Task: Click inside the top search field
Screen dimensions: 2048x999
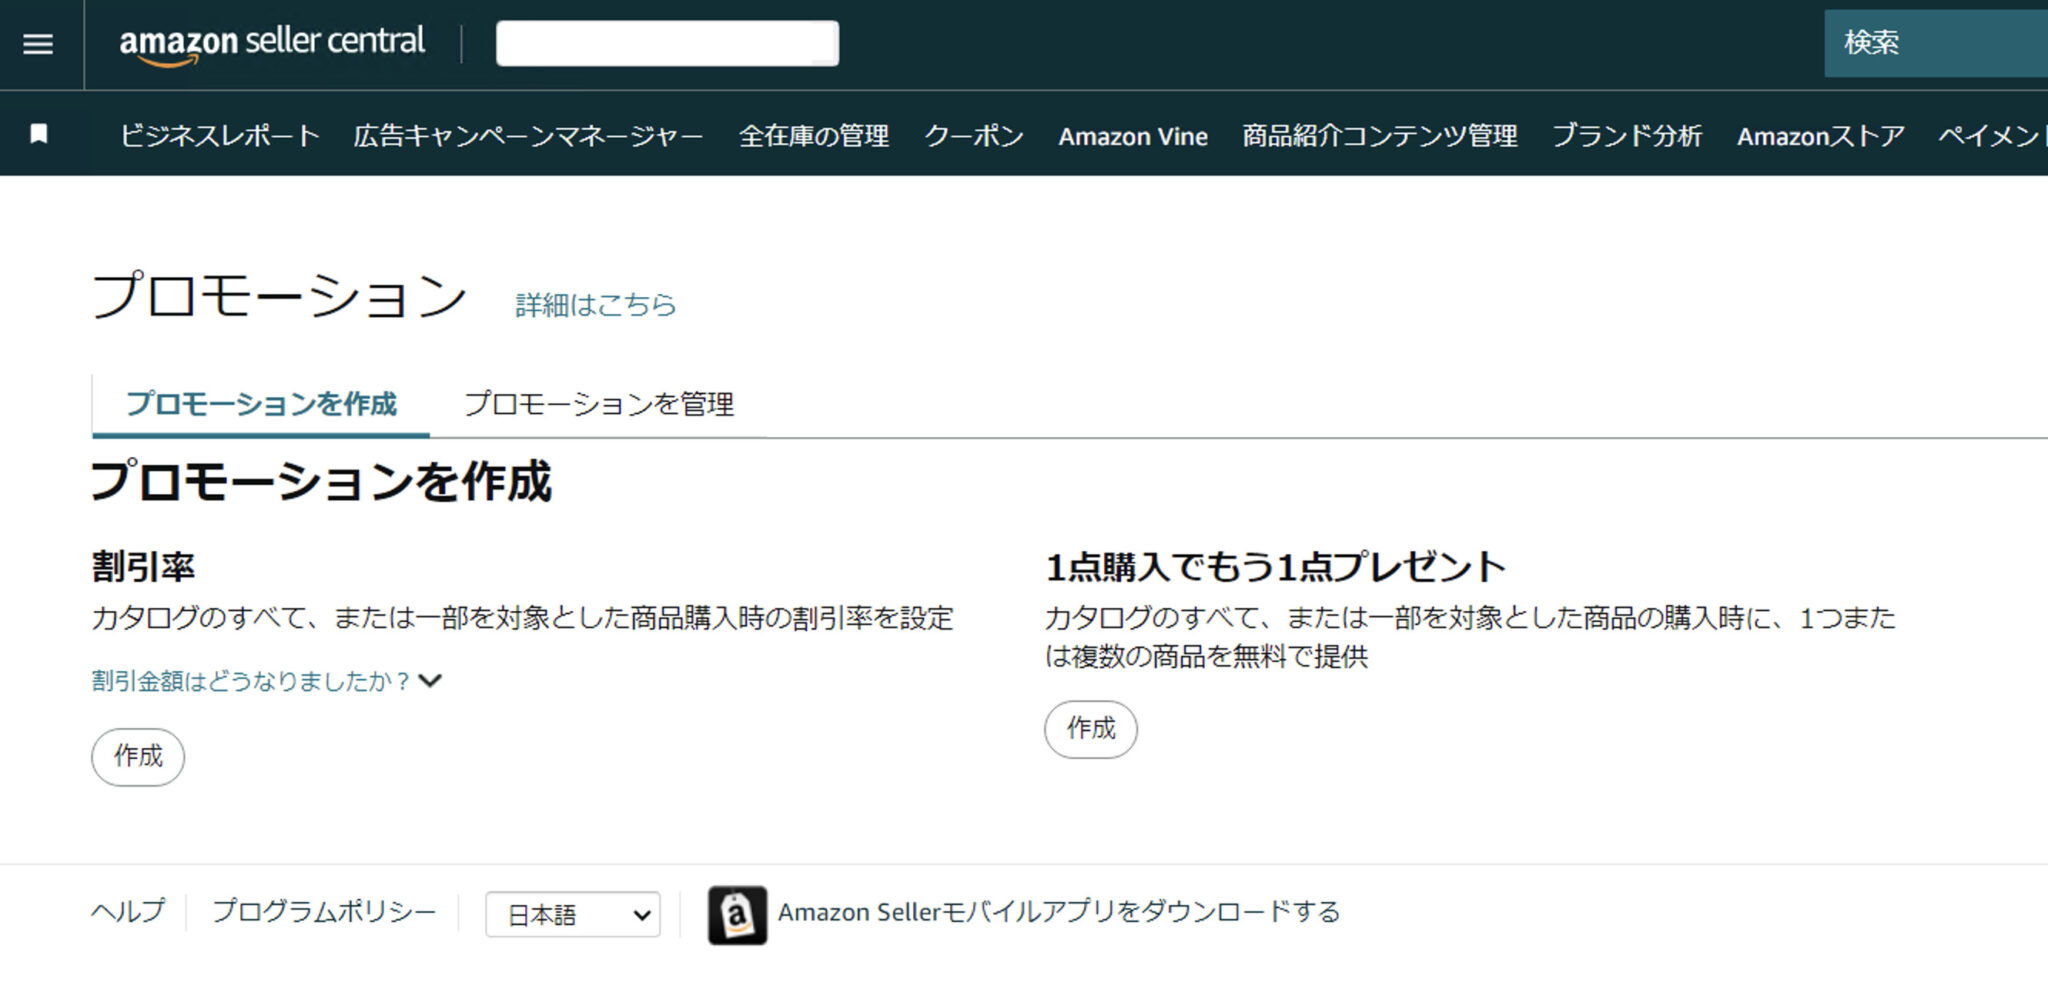Action: point(666,42)
